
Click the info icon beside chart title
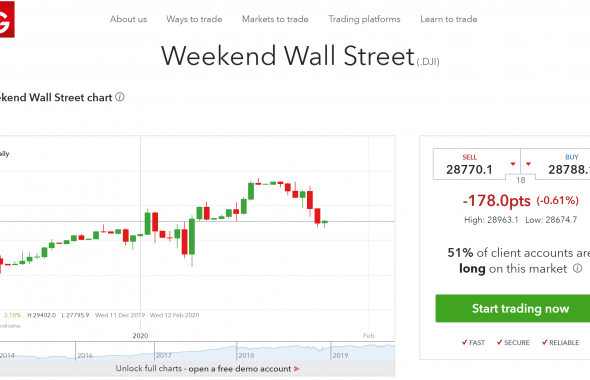pos(120,97)
